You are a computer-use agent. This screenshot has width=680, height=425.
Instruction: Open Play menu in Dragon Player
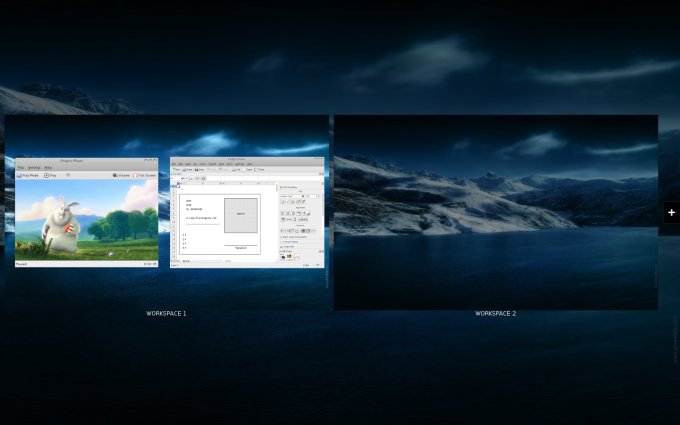click(21, 168)
